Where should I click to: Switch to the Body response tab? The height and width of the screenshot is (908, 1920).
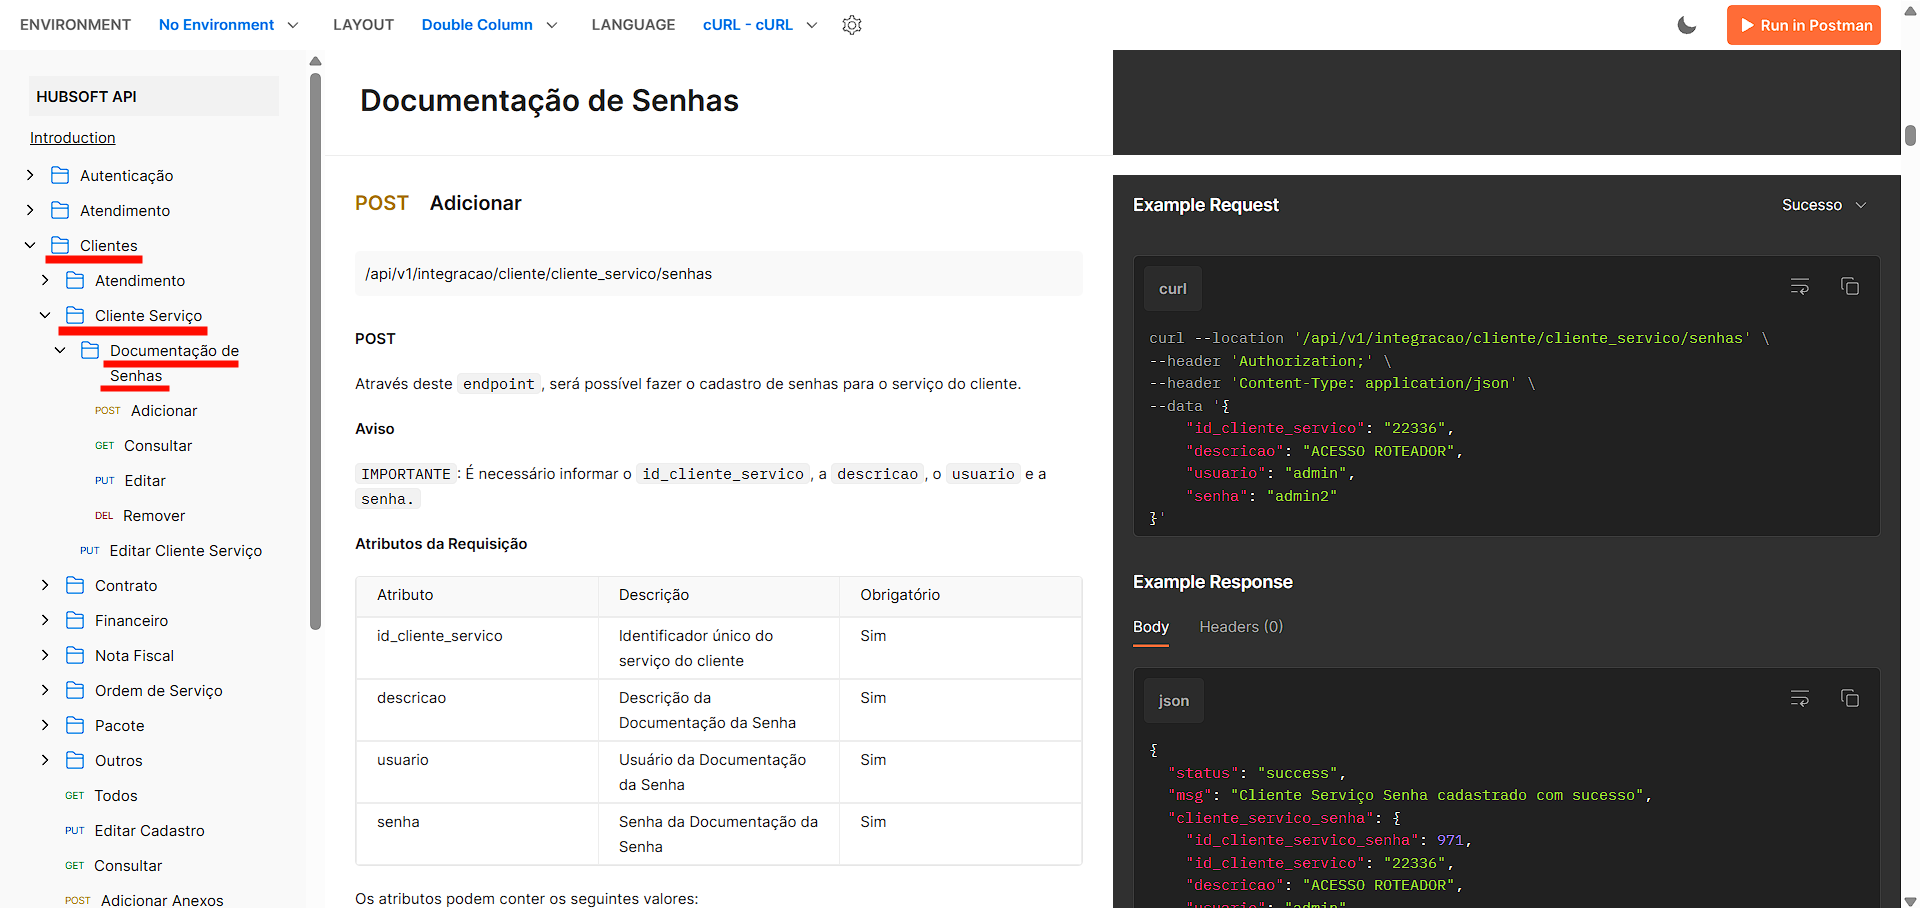1151,627
